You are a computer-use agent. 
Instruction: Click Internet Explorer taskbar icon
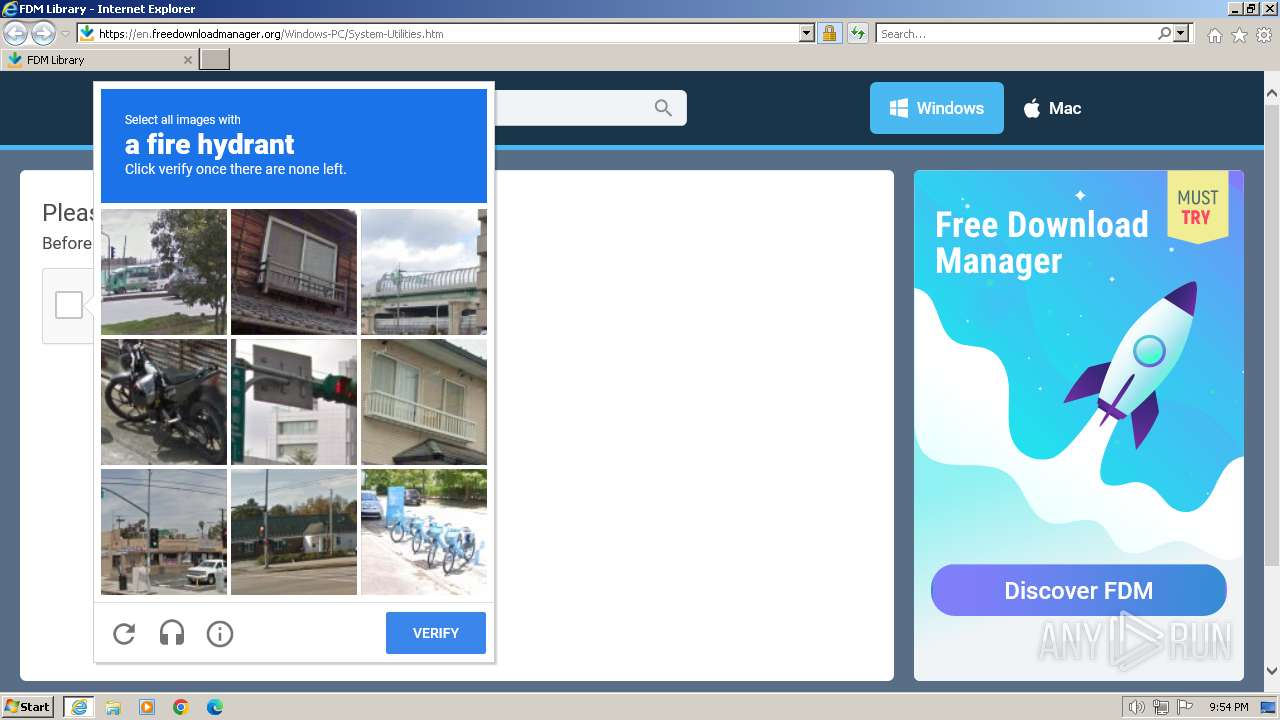78,706
